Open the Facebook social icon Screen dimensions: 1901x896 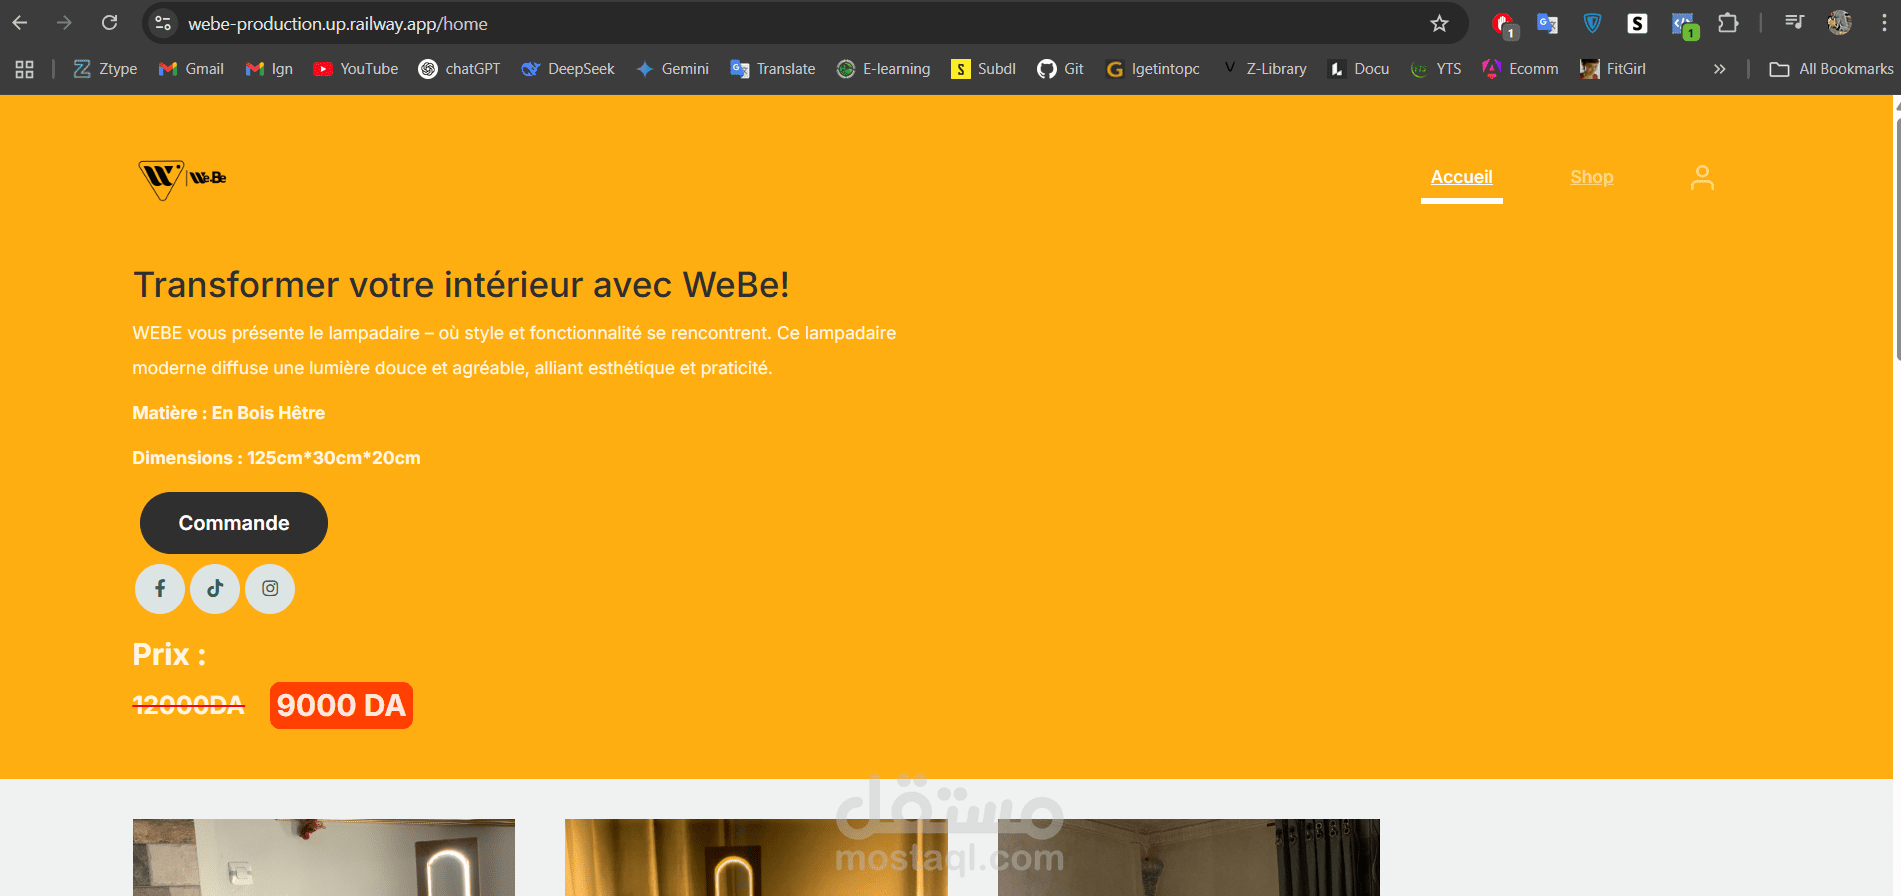[160, 589]
